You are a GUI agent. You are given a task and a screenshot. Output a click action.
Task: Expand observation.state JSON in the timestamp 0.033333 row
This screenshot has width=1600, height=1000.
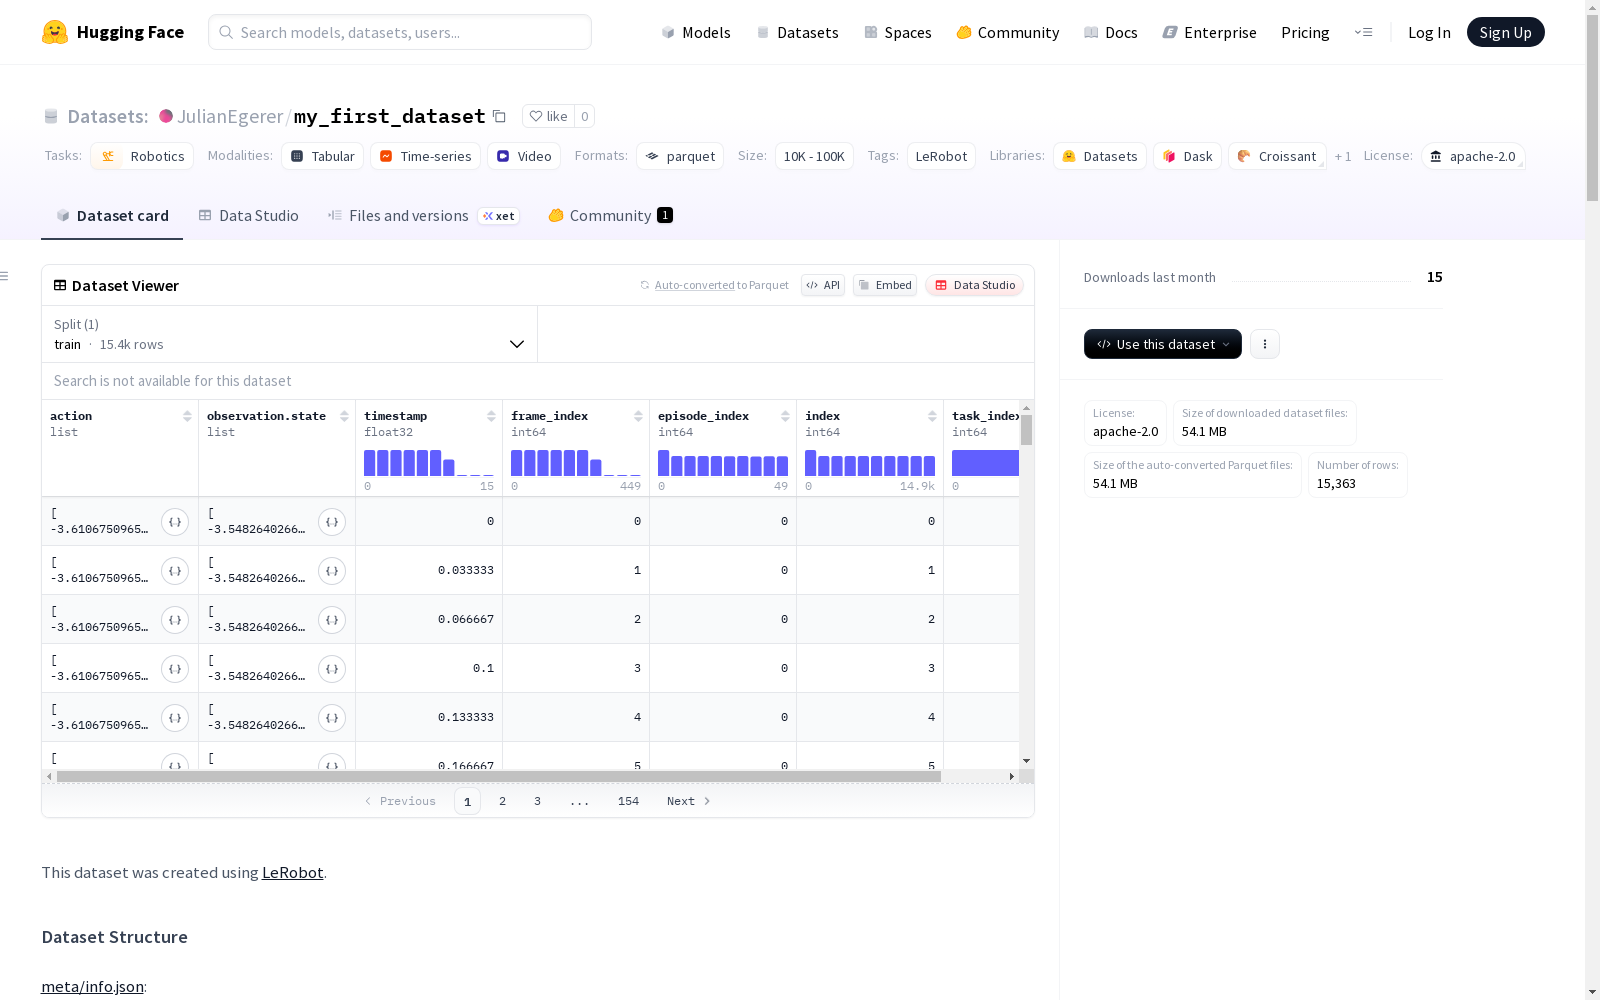(332, 571)
